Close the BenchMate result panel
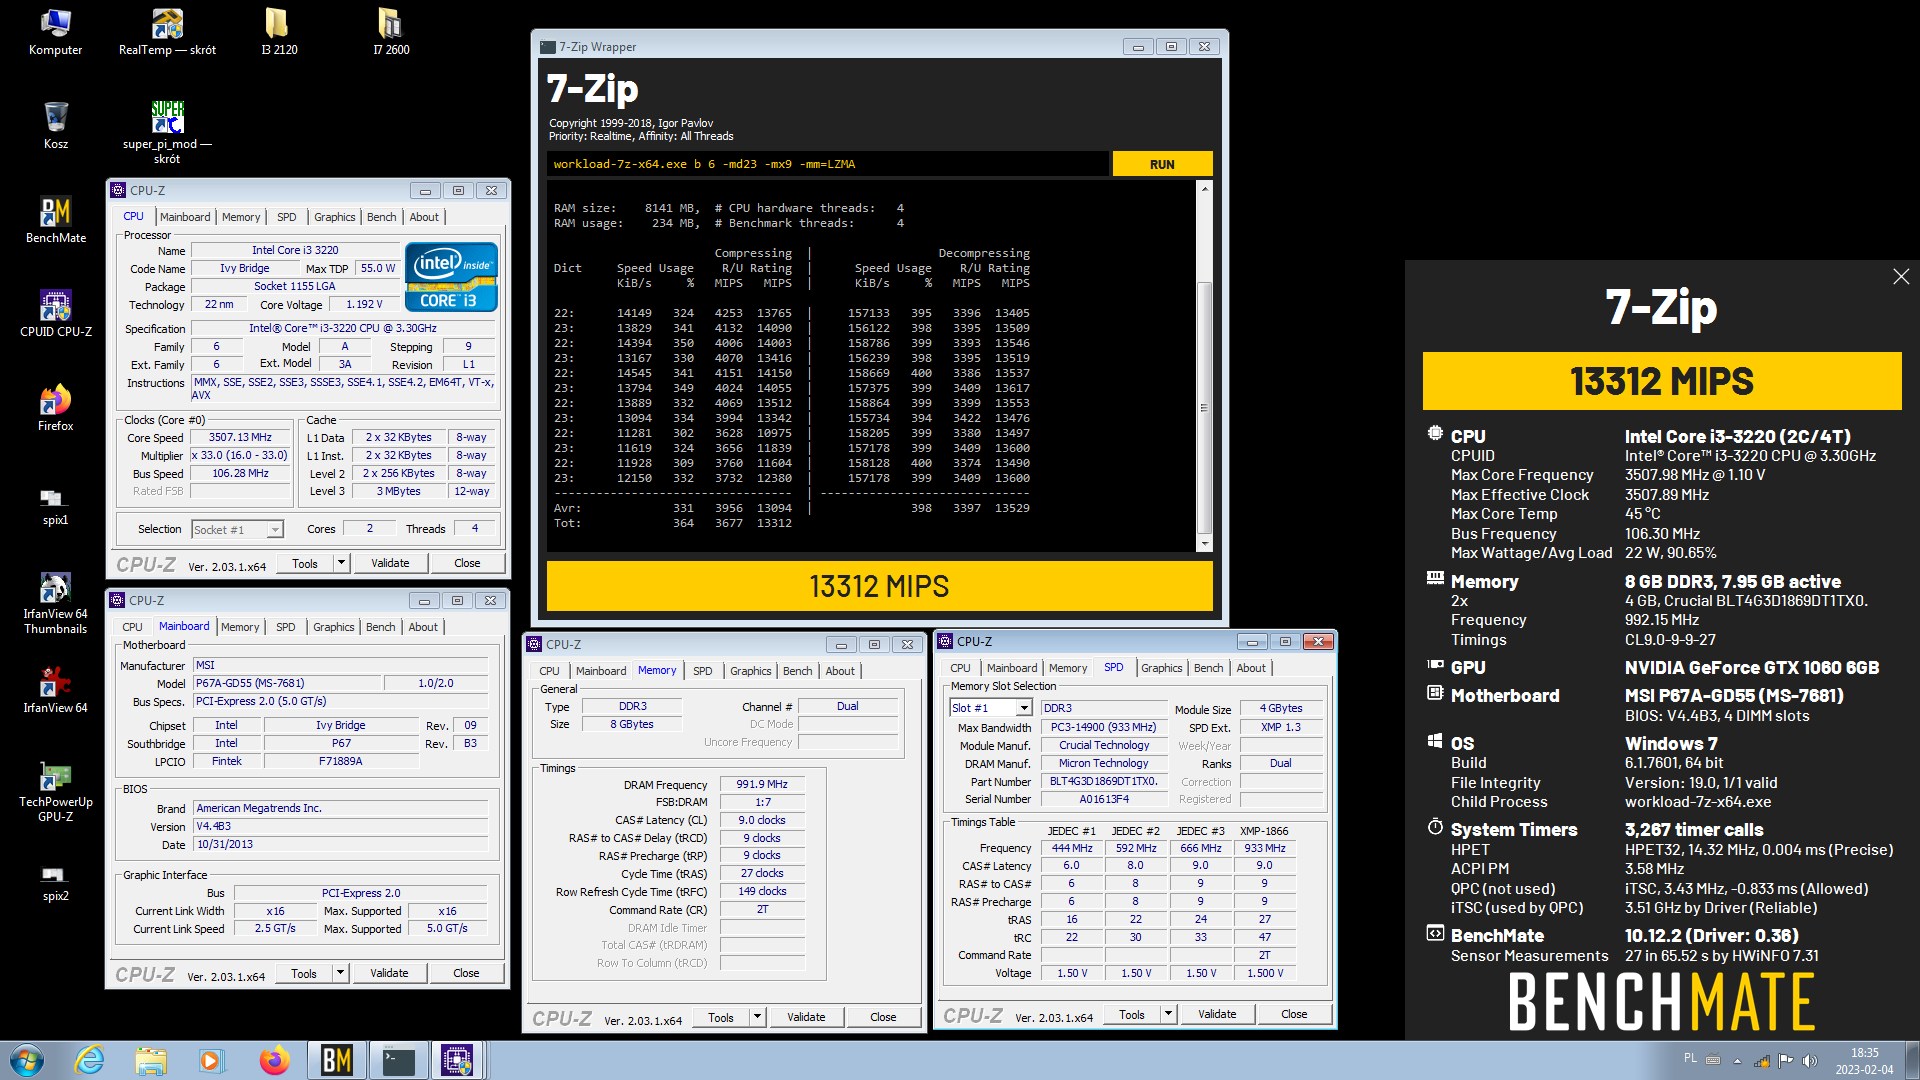 pyautogui.click(x=1901, y=276)
